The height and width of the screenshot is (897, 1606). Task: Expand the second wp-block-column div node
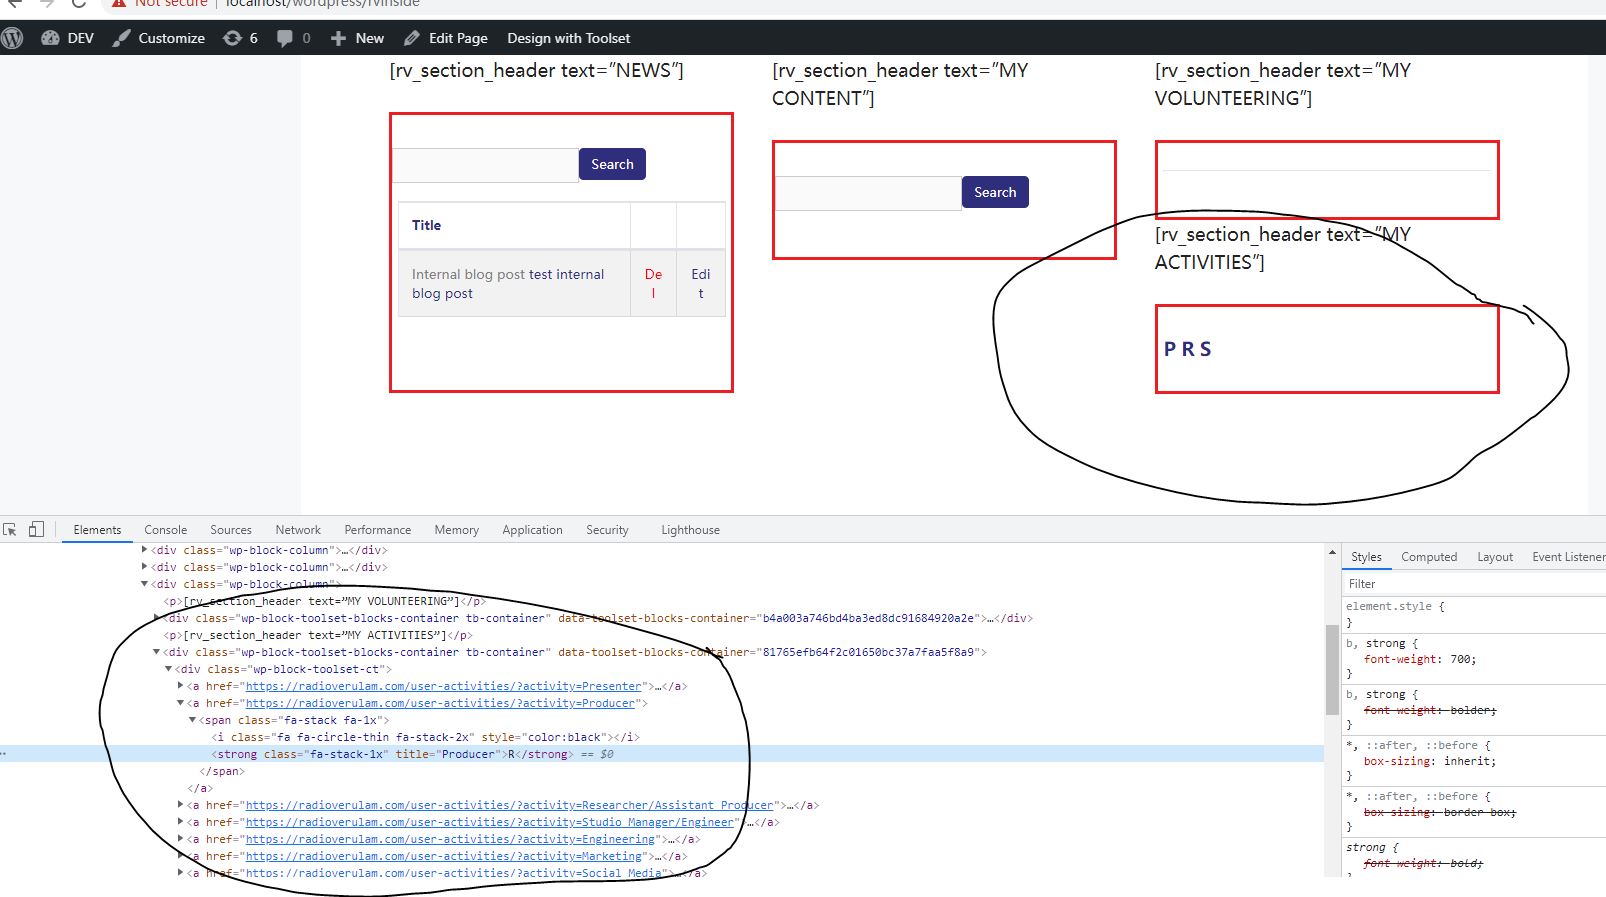[145, 567]
